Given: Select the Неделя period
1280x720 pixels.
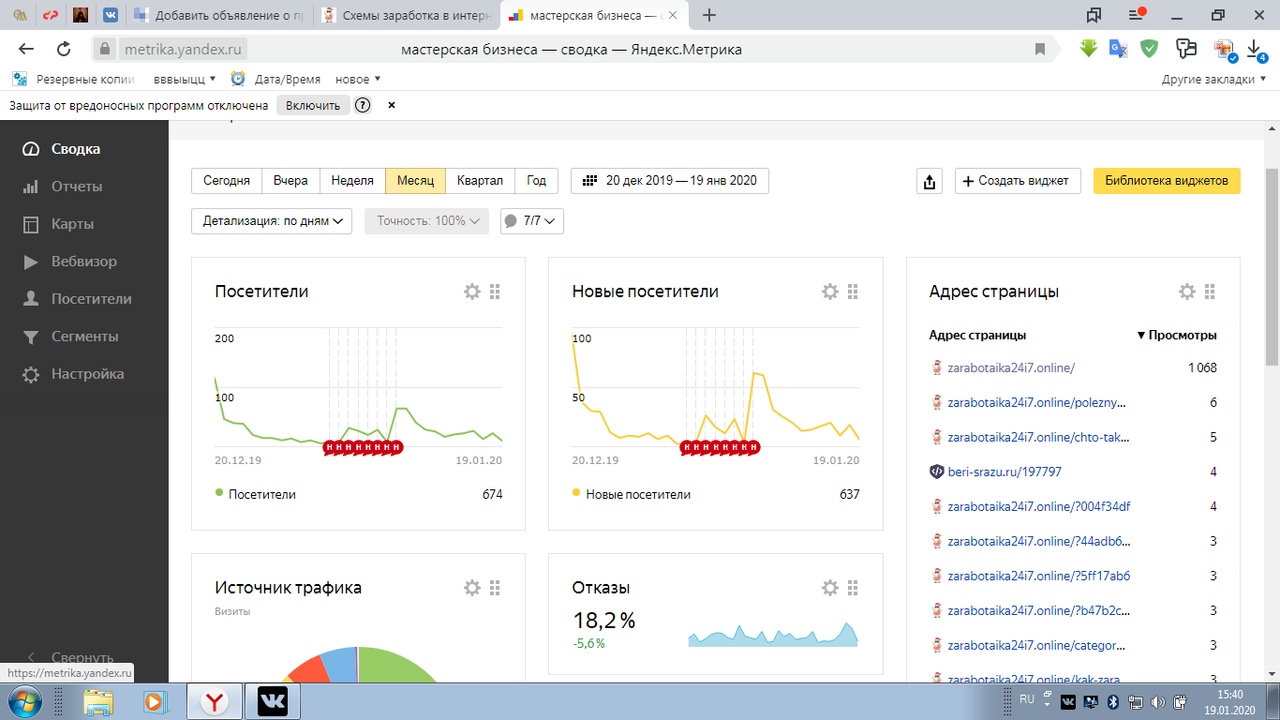Looking at the screenshot, I should 352,181.
